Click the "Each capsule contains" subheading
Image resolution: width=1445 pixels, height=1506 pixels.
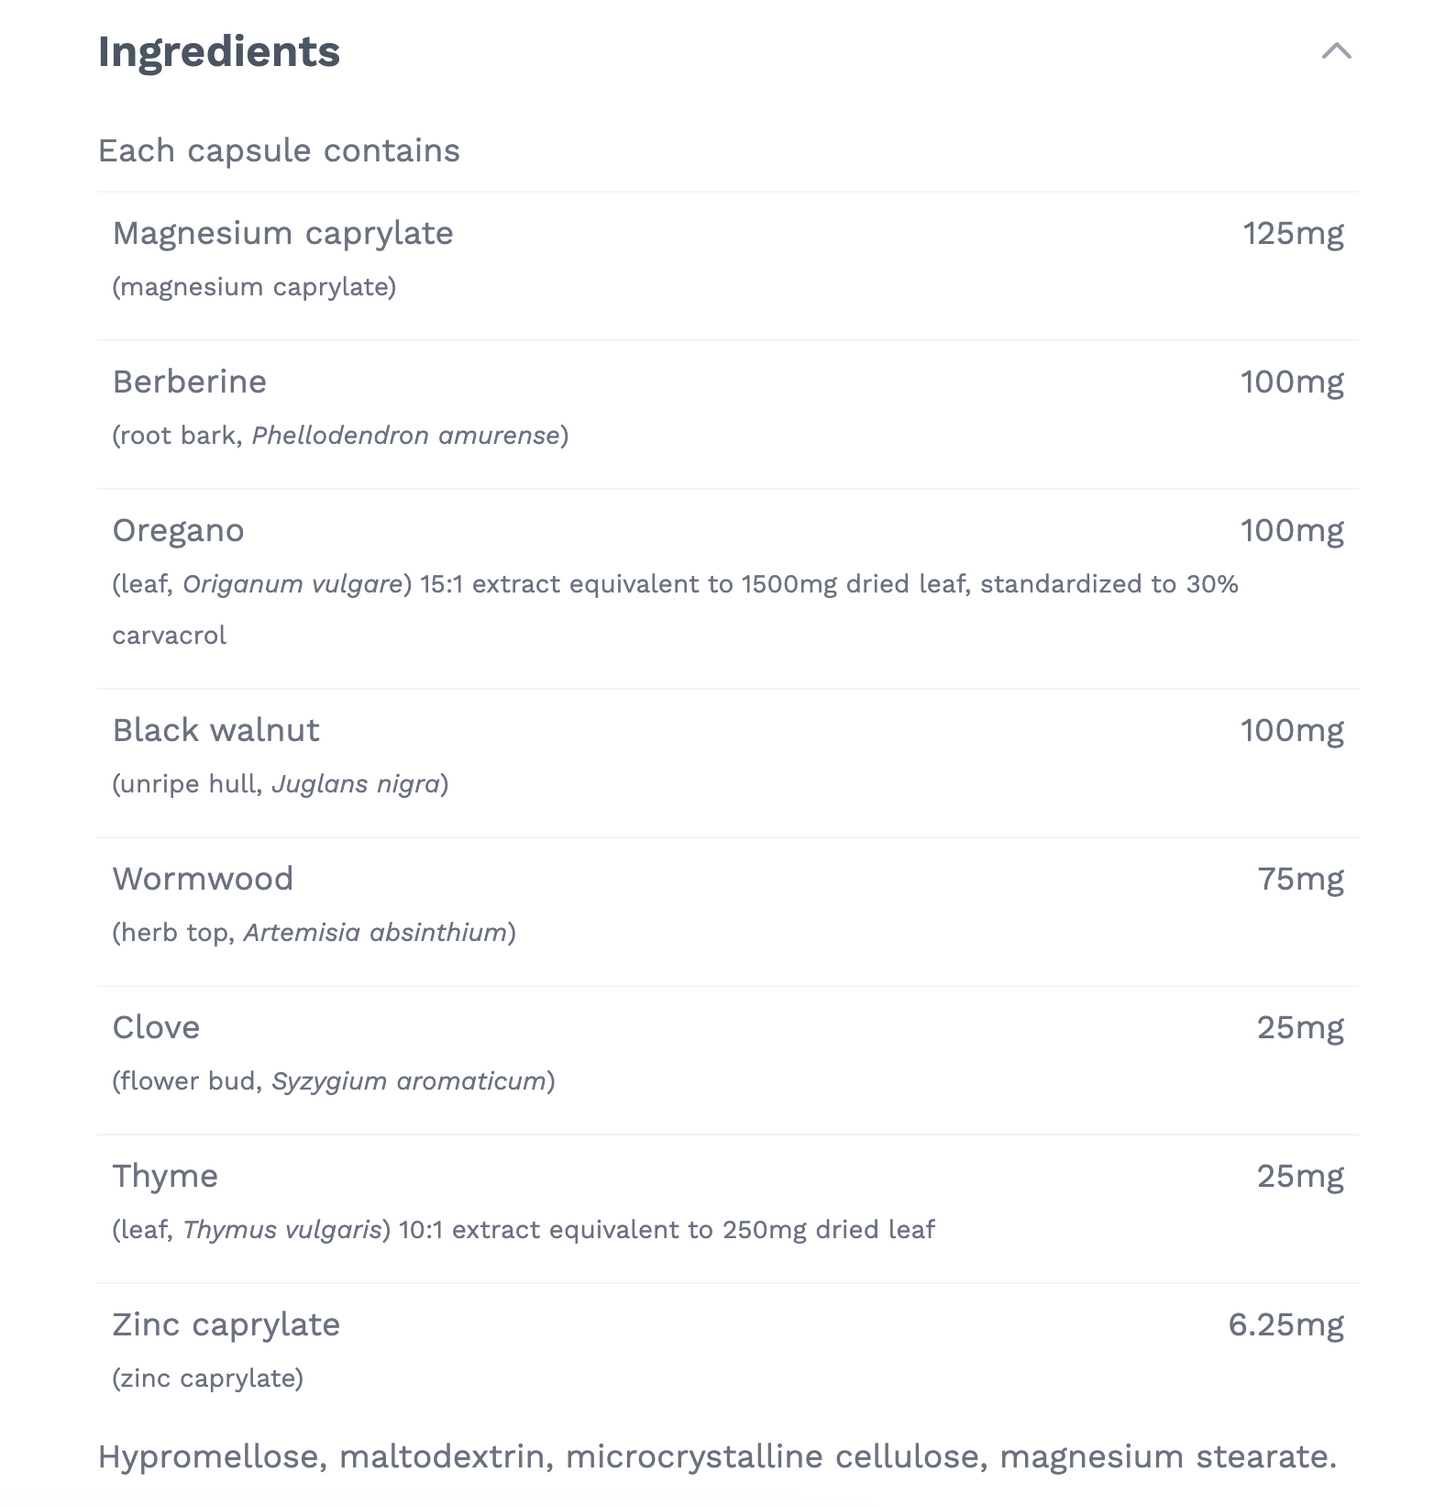point(279,151)
